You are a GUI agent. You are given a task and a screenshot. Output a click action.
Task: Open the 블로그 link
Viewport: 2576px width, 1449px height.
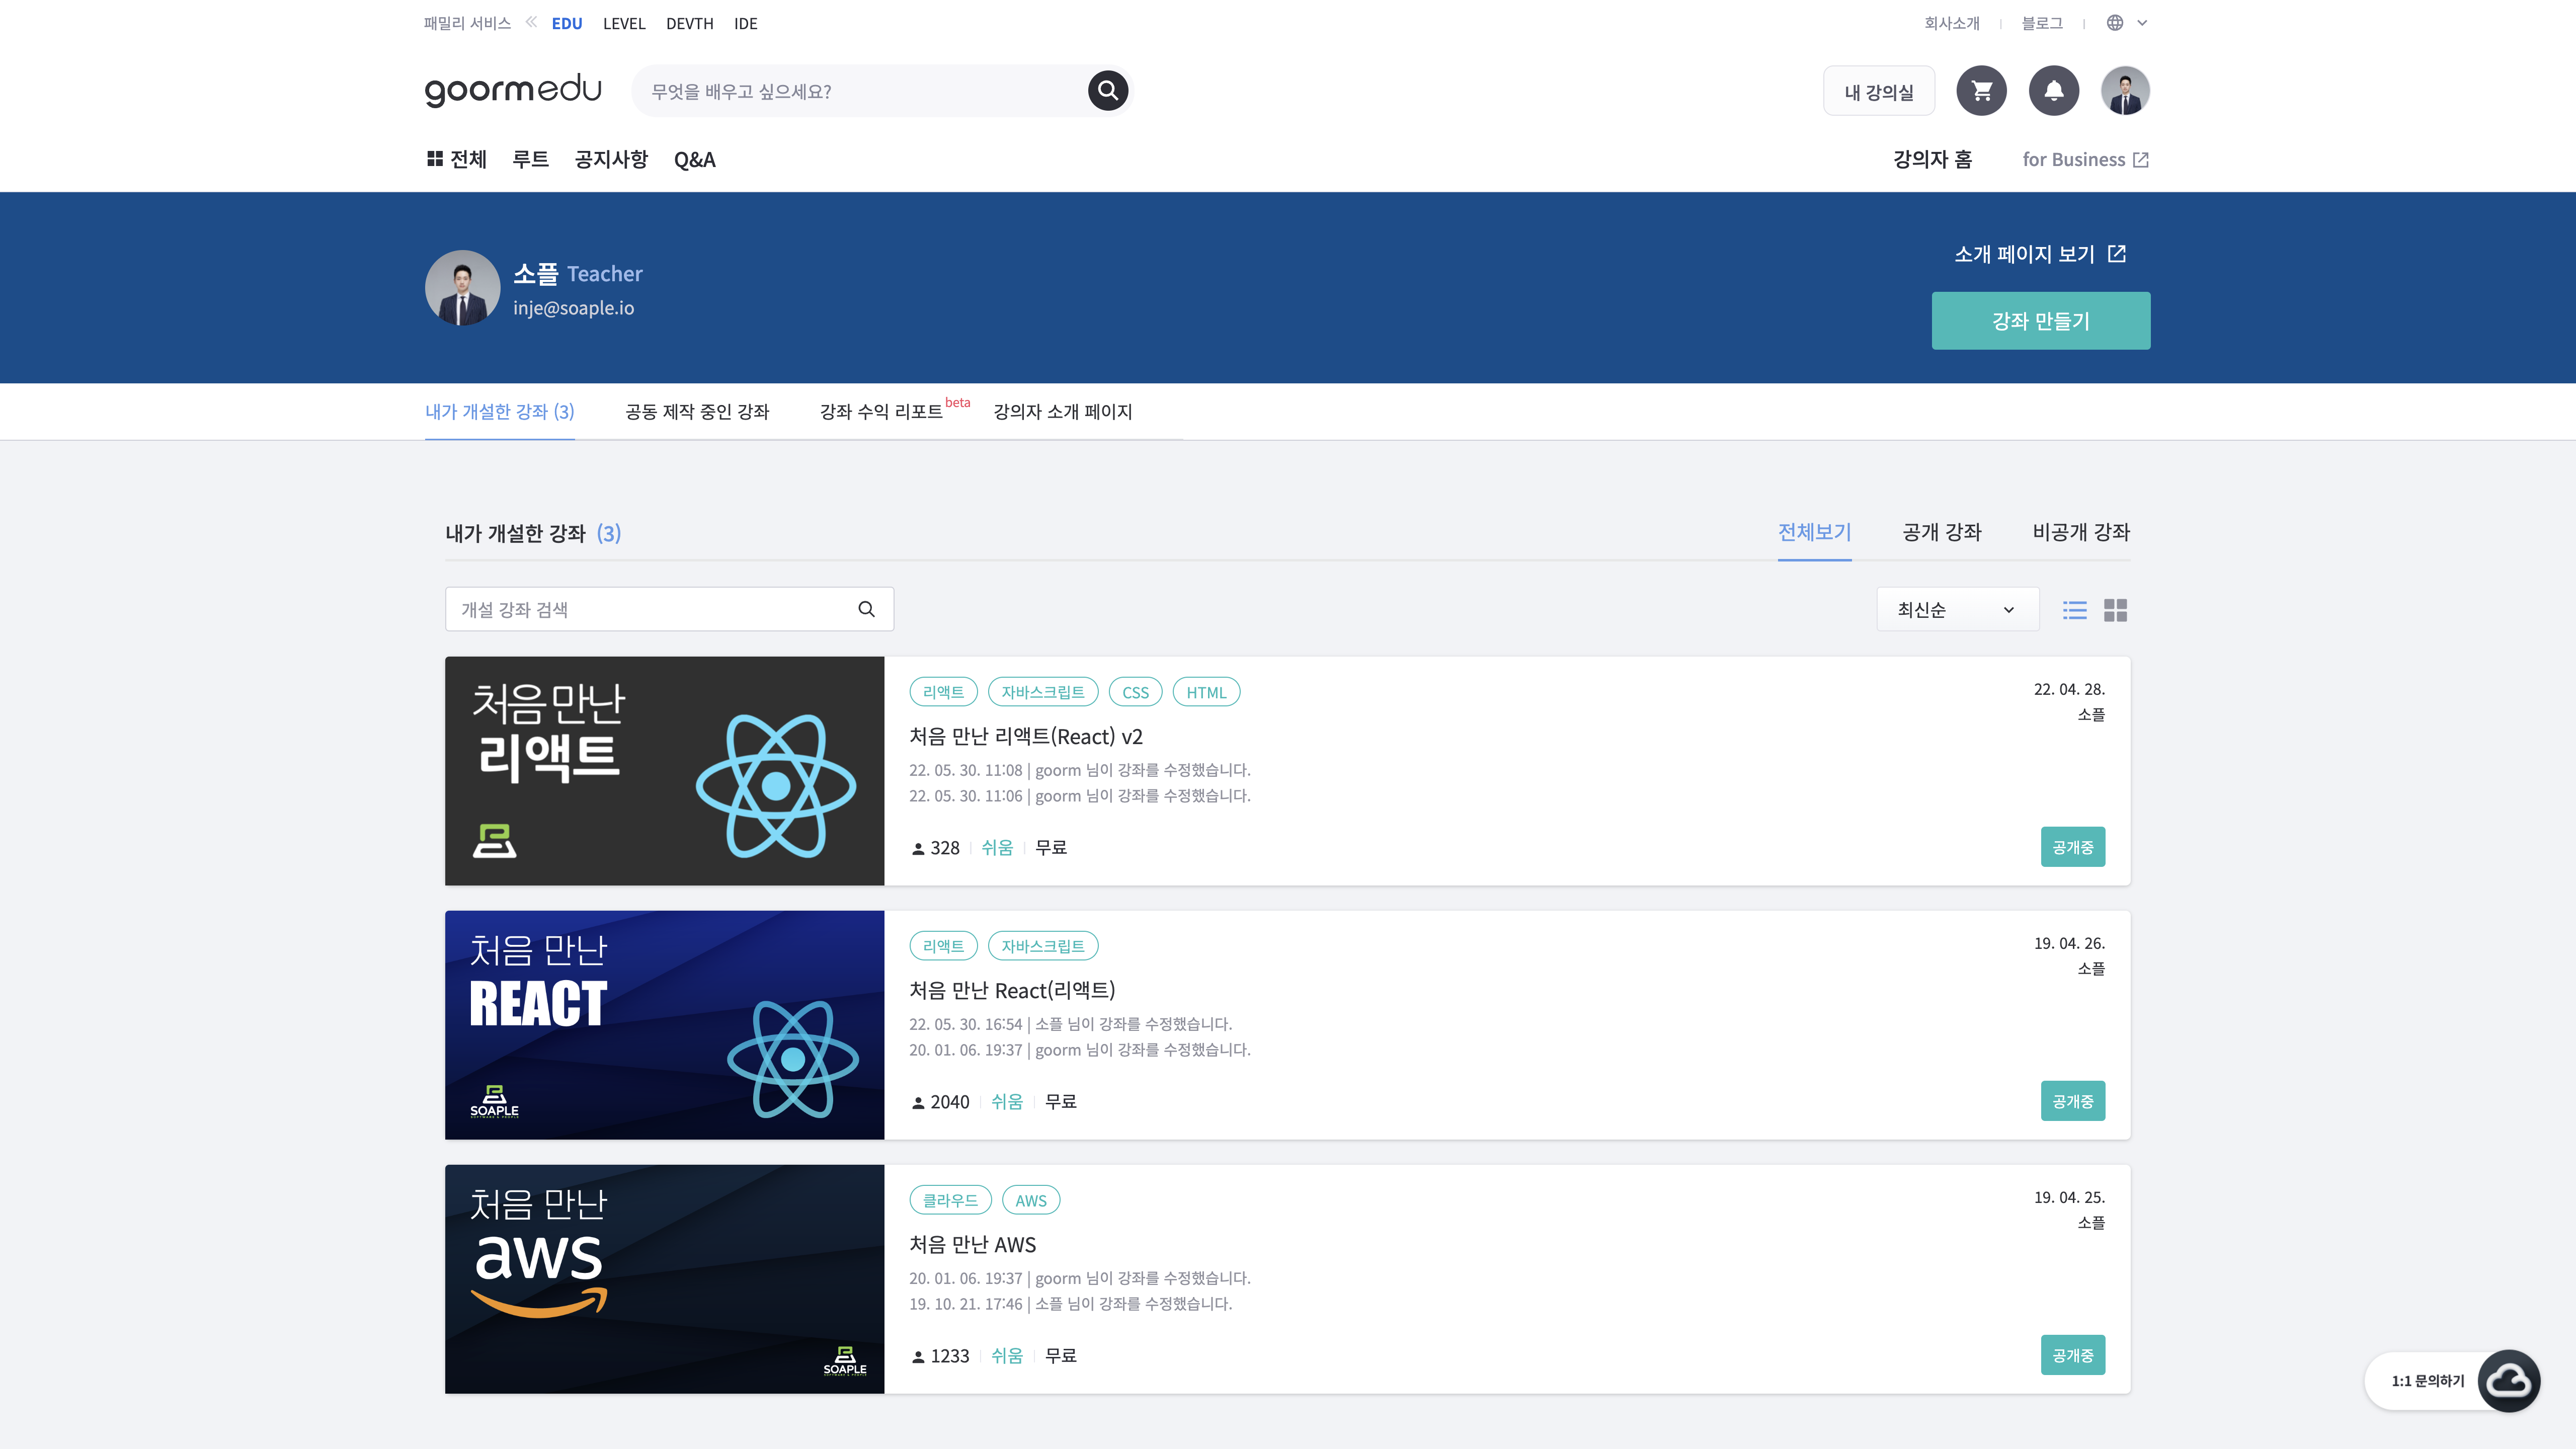point(2041,23)
